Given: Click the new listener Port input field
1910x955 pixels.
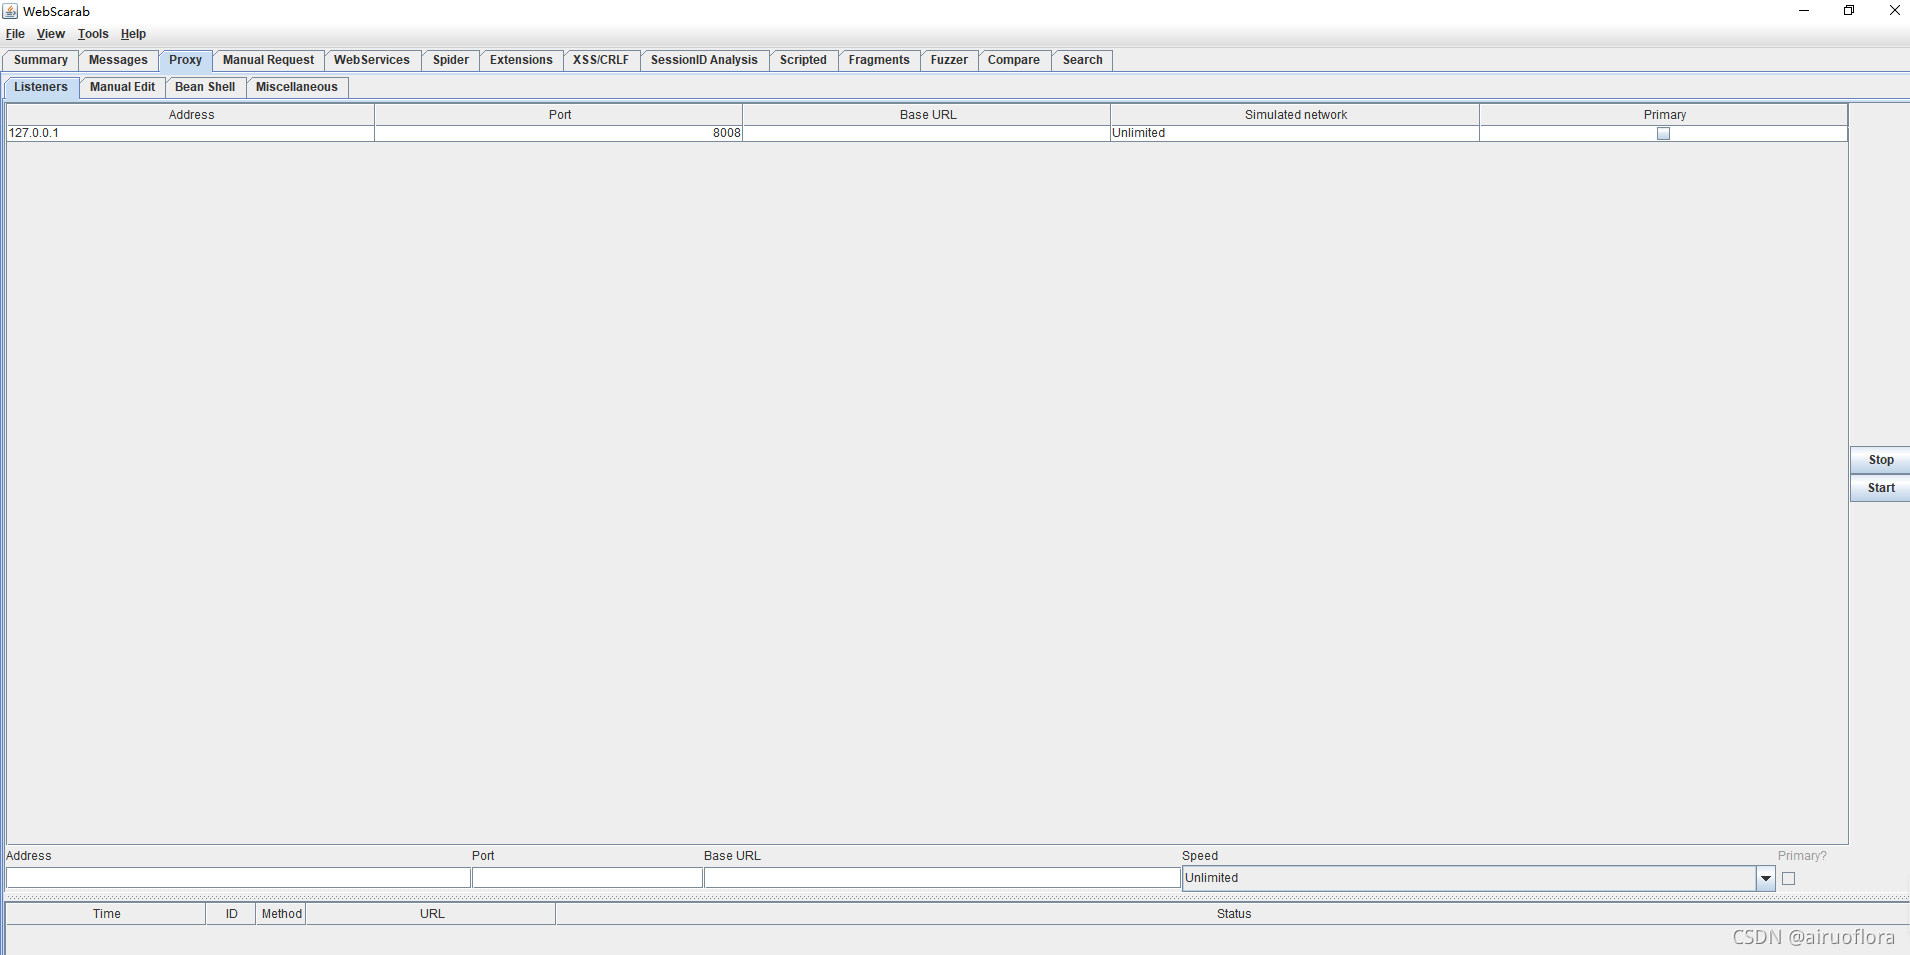Looking at the screenshot, I should click(x=587, y=878).
